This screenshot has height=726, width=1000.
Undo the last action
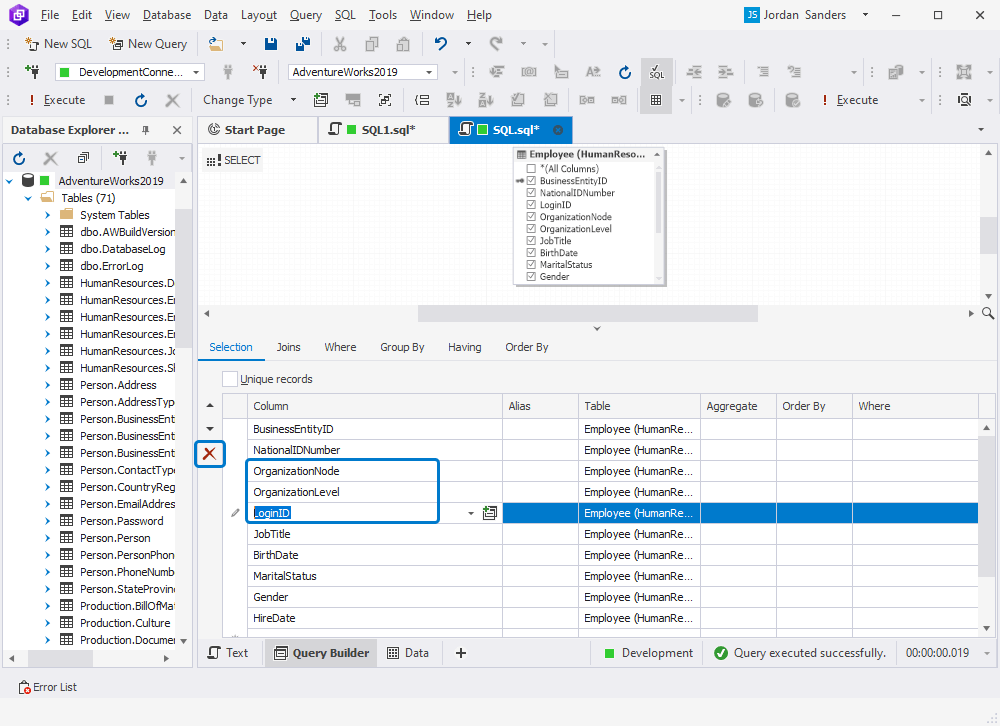coord(441,44)
